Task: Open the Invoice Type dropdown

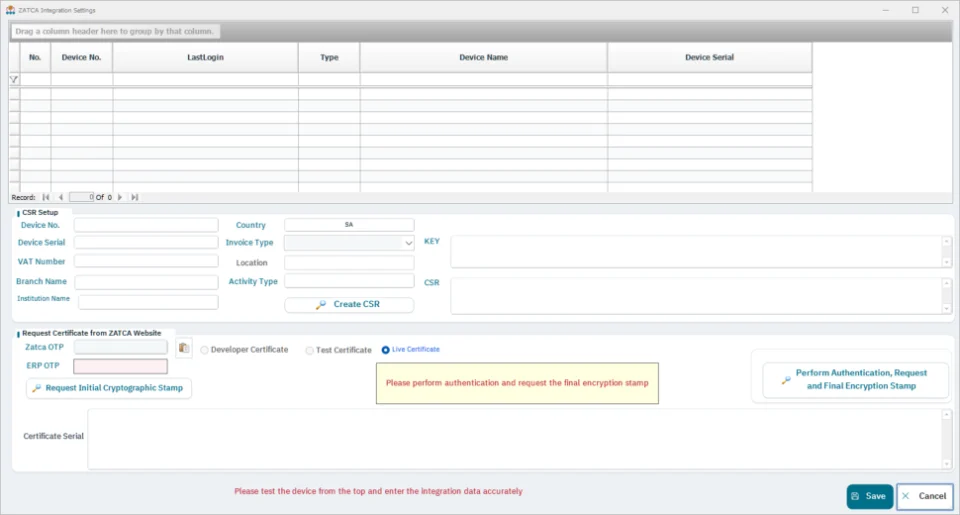Action: (408, 243)
